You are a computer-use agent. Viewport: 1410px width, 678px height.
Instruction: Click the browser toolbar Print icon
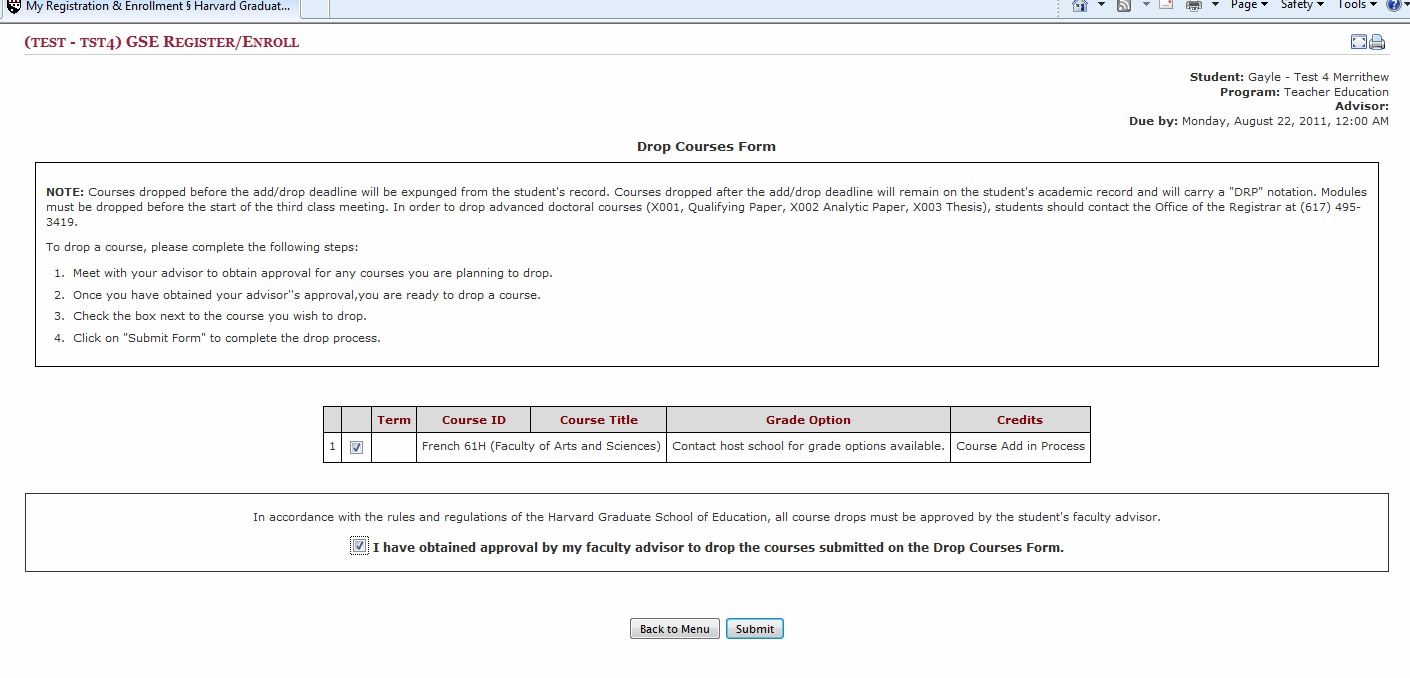tap(1193, 5)
